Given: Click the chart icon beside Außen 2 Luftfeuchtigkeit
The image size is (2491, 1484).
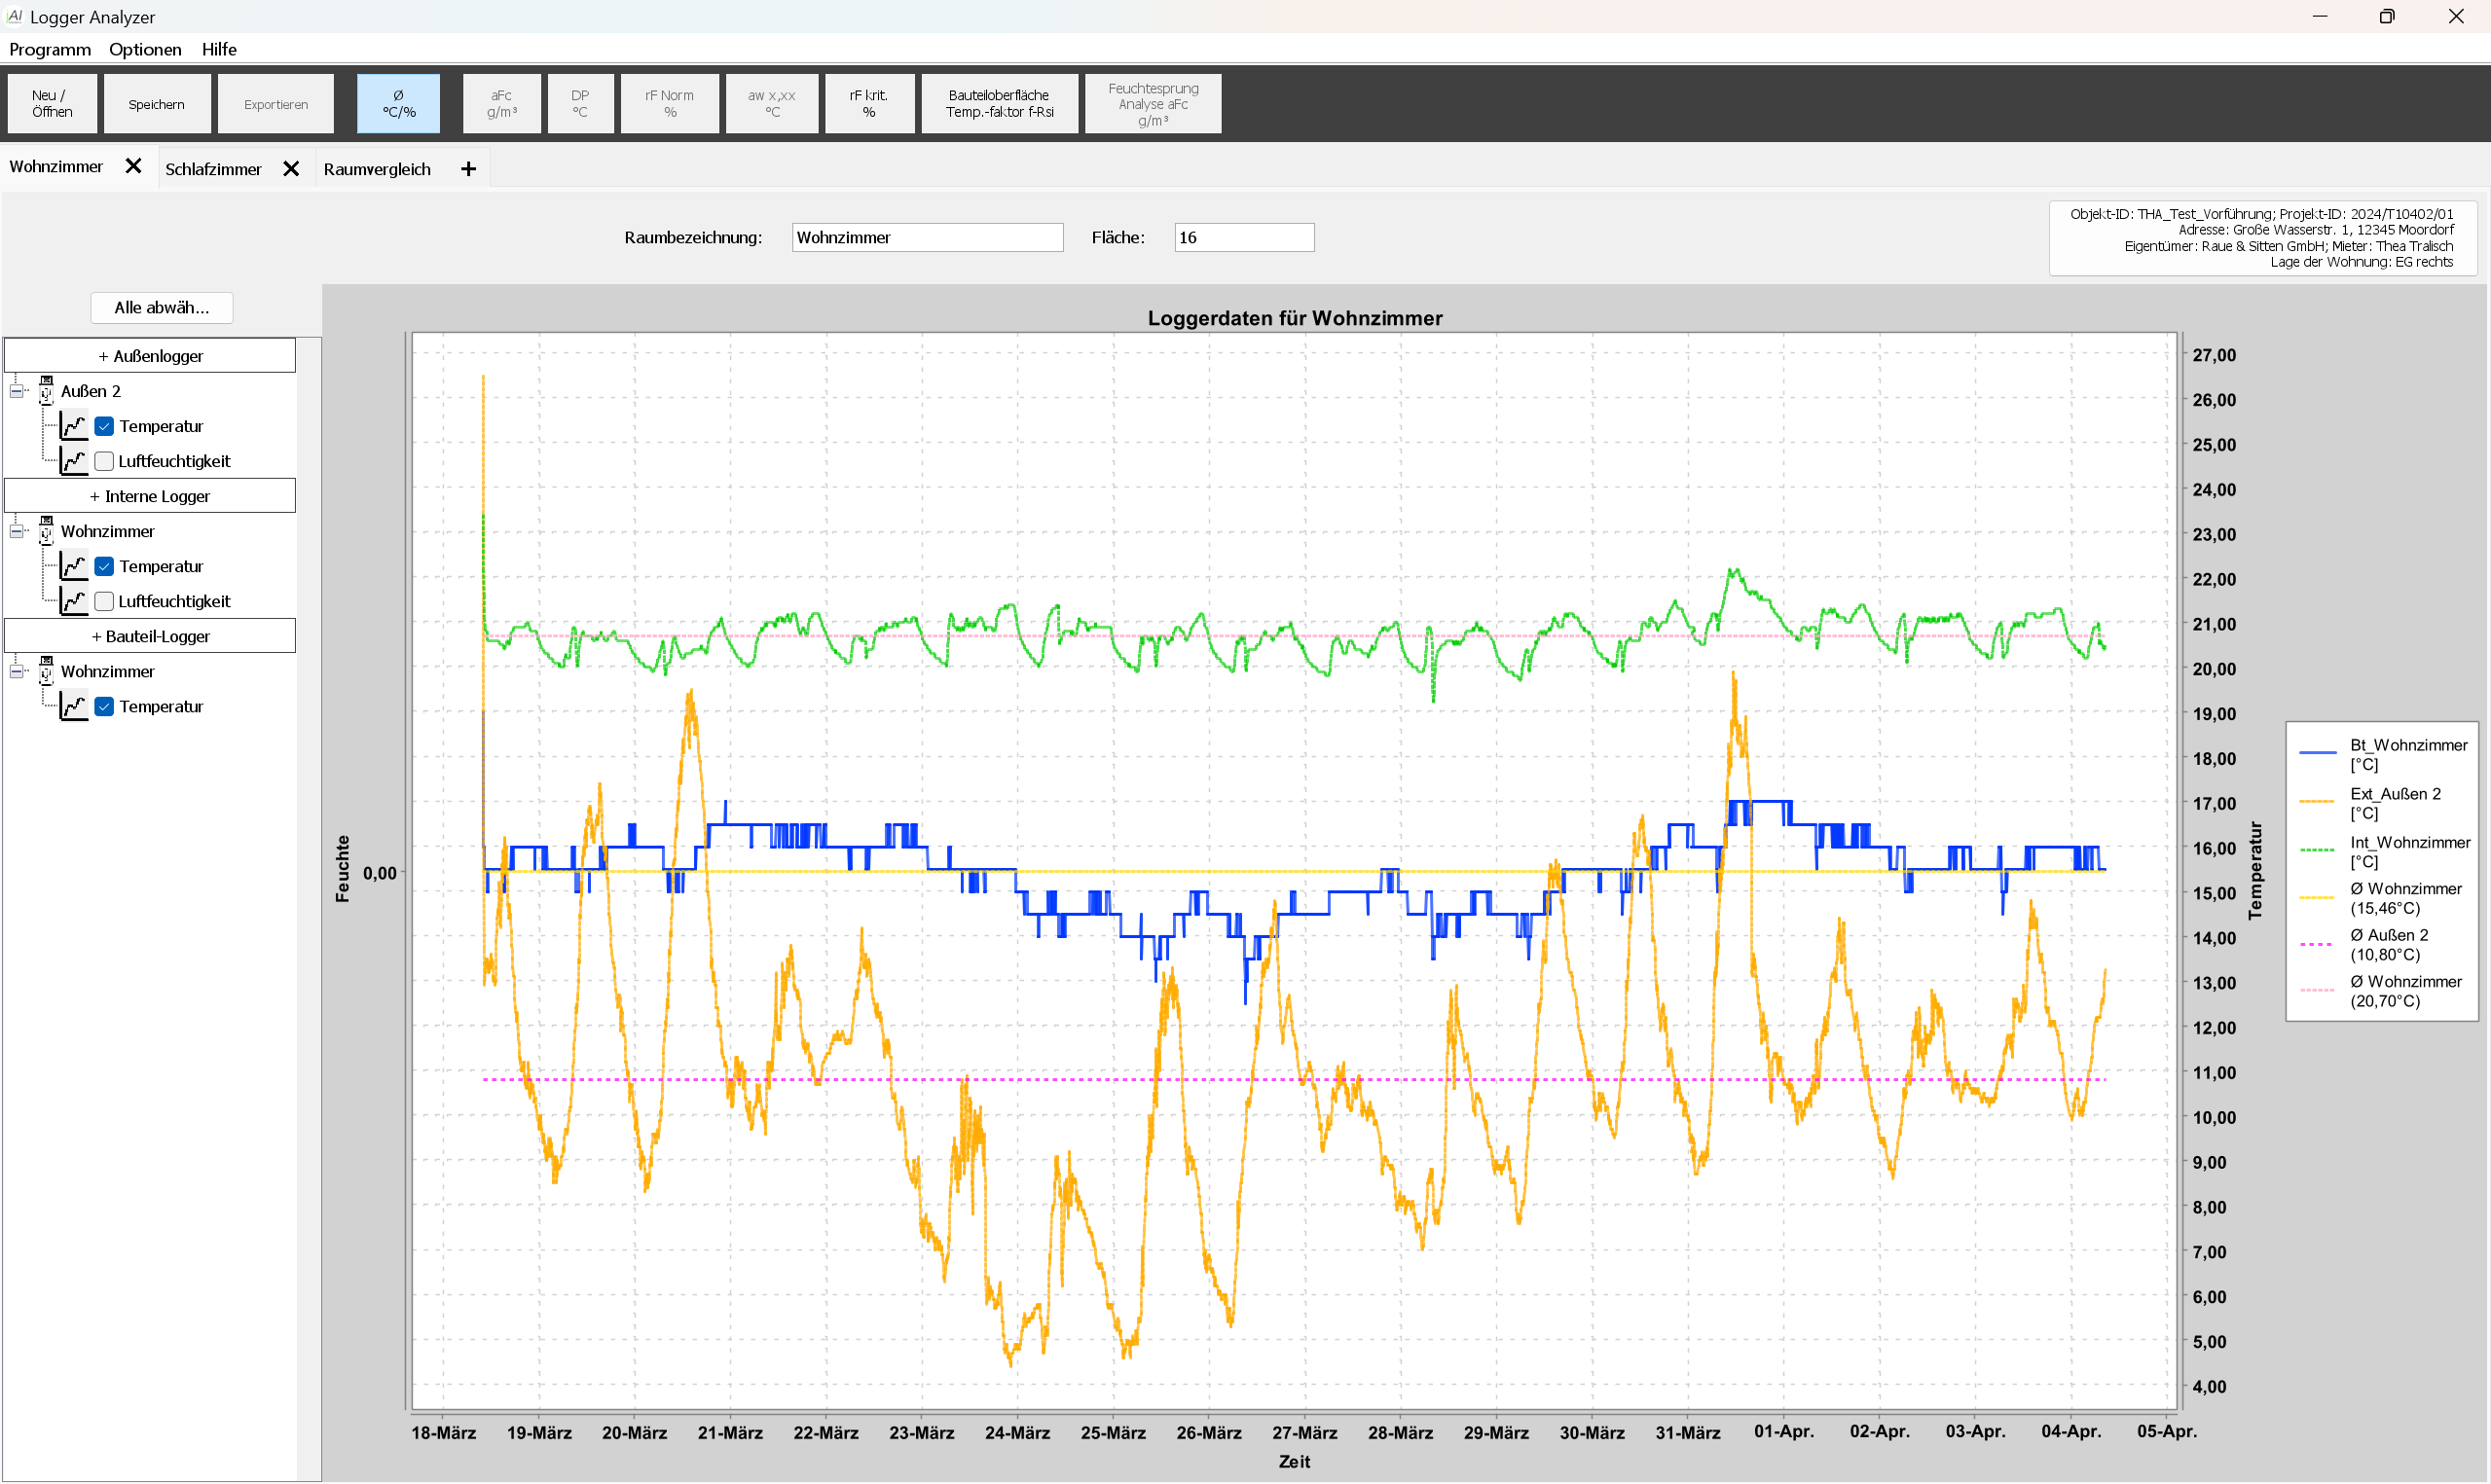Looking at the screenshot, I should pos(73,461).
